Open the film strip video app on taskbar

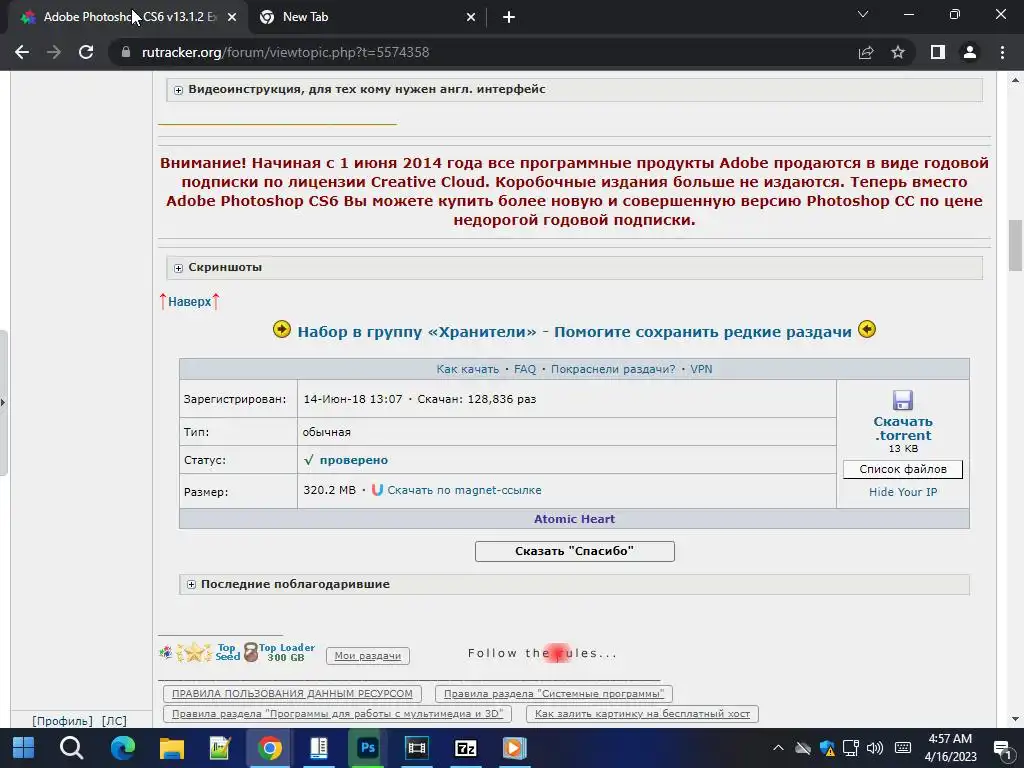[417, 748]
